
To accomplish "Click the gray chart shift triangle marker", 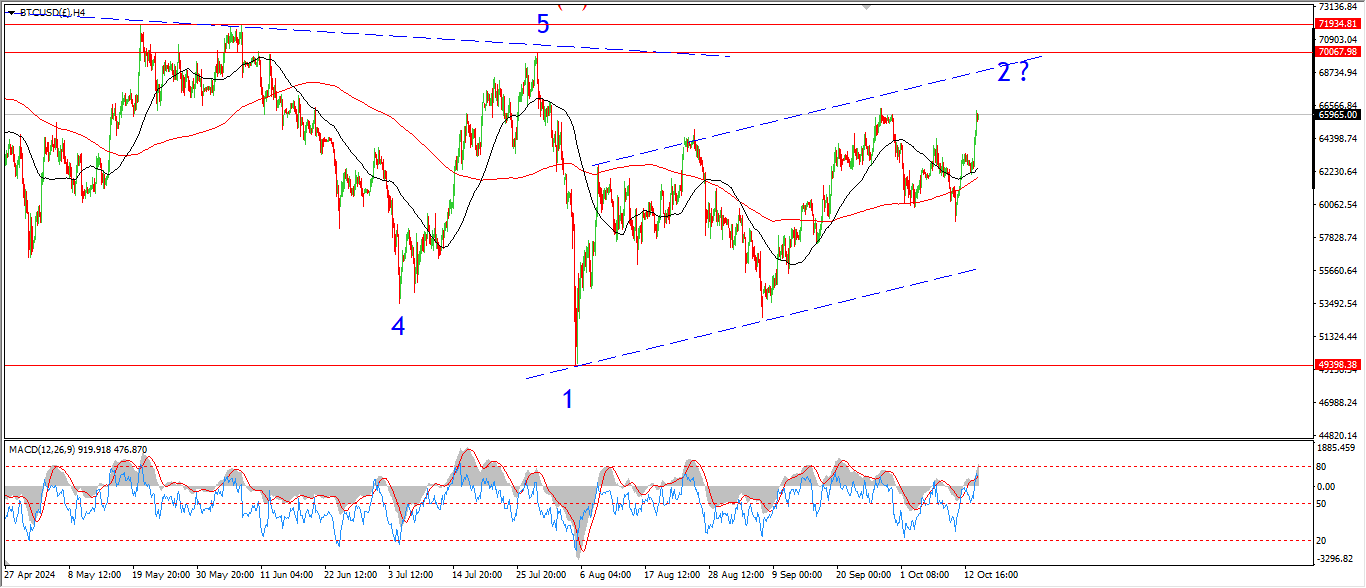I will coord(866,5).
